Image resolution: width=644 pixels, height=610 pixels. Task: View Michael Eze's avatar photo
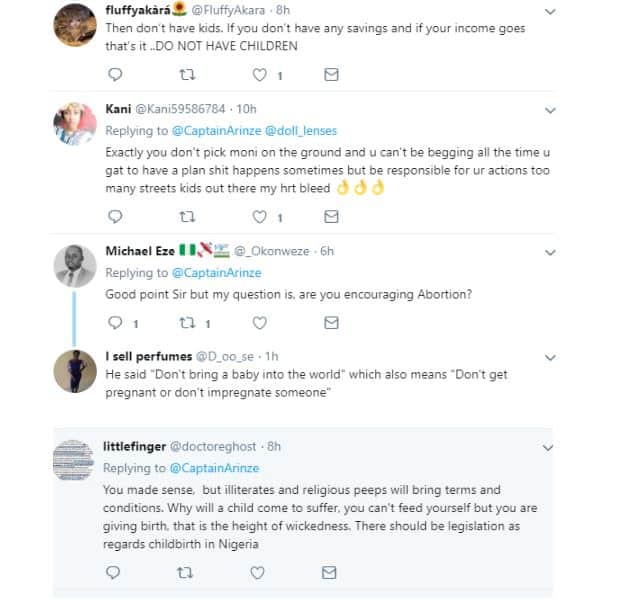73,268
